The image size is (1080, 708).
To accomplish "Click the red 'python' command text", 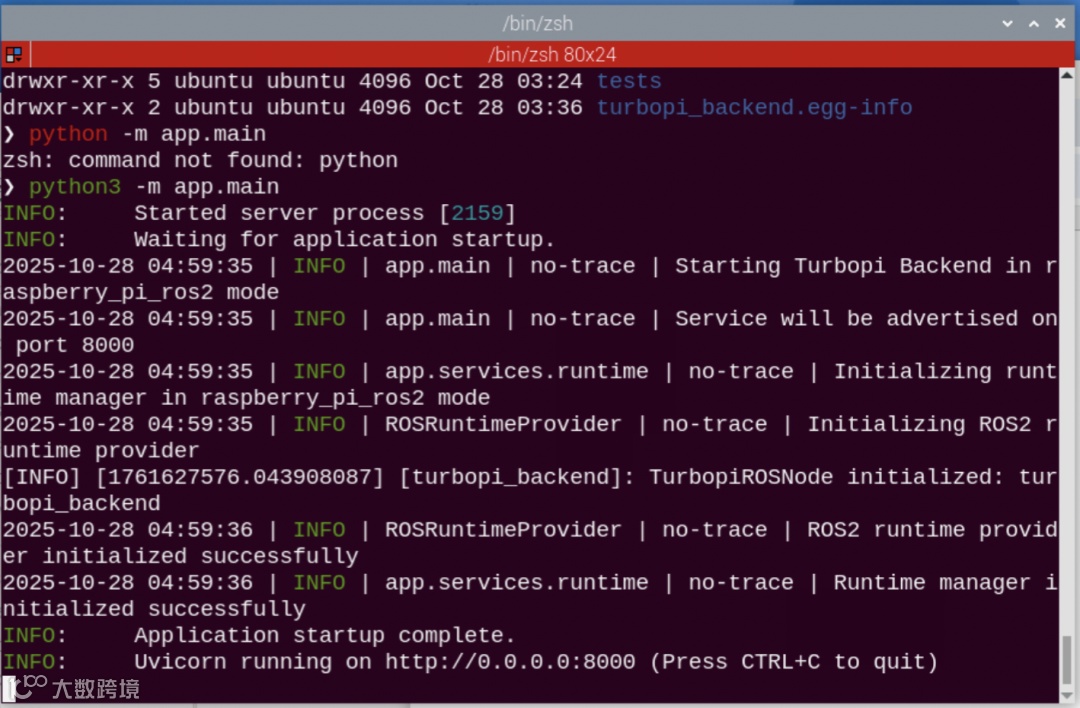I will (x=68, y=134).
